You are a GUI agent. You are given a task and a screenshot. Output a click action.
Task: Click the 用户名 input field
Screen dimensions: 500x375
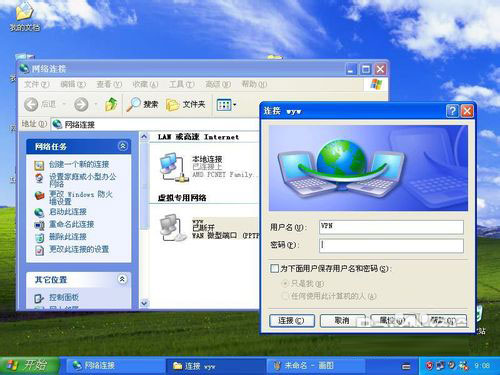point(391,227)
